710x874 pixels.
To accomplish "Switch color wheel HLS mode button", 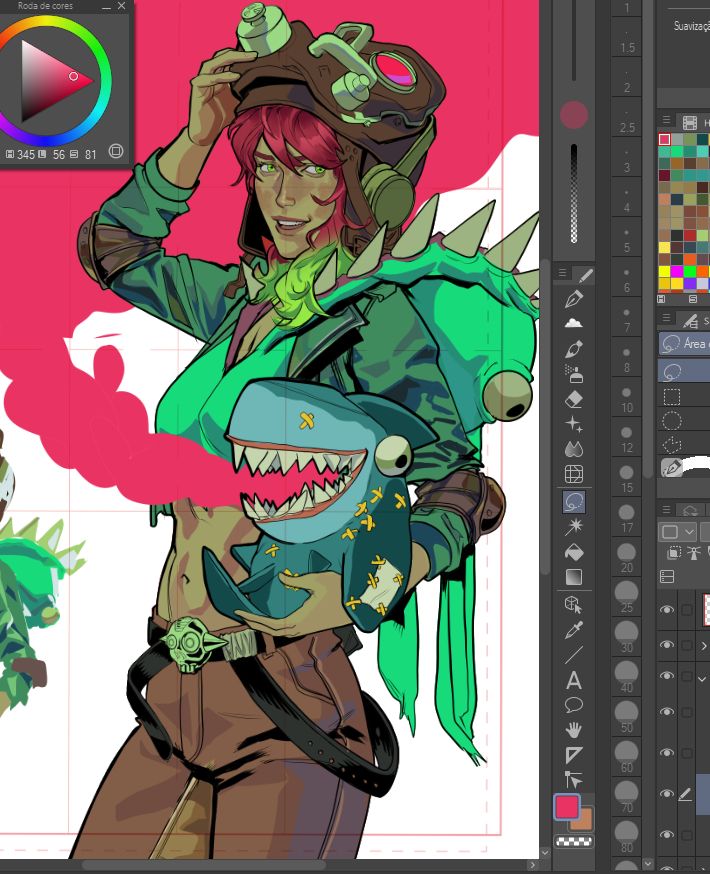I will point(116,151).
